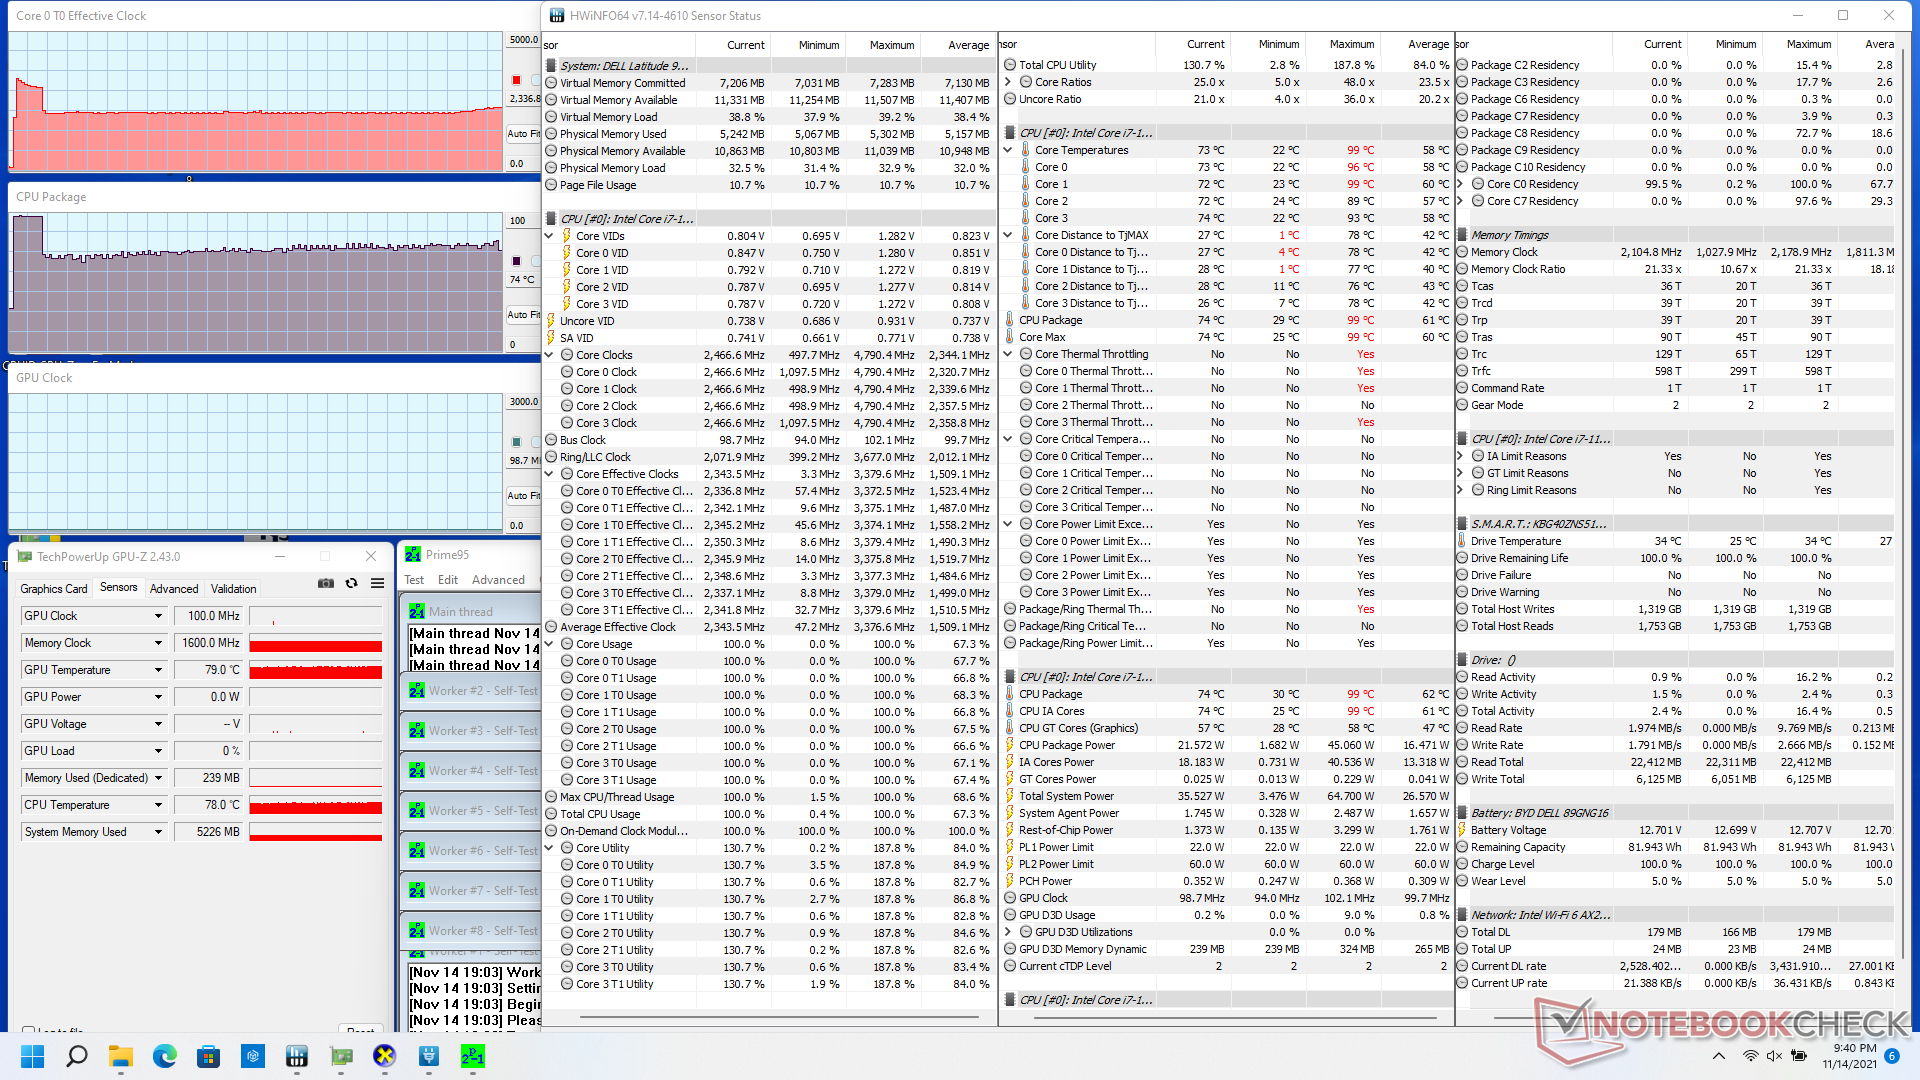The image size is (1920, 1080).
Task: Open Microsoft Edge from taskbar
Action: (x=164, y=1056)
